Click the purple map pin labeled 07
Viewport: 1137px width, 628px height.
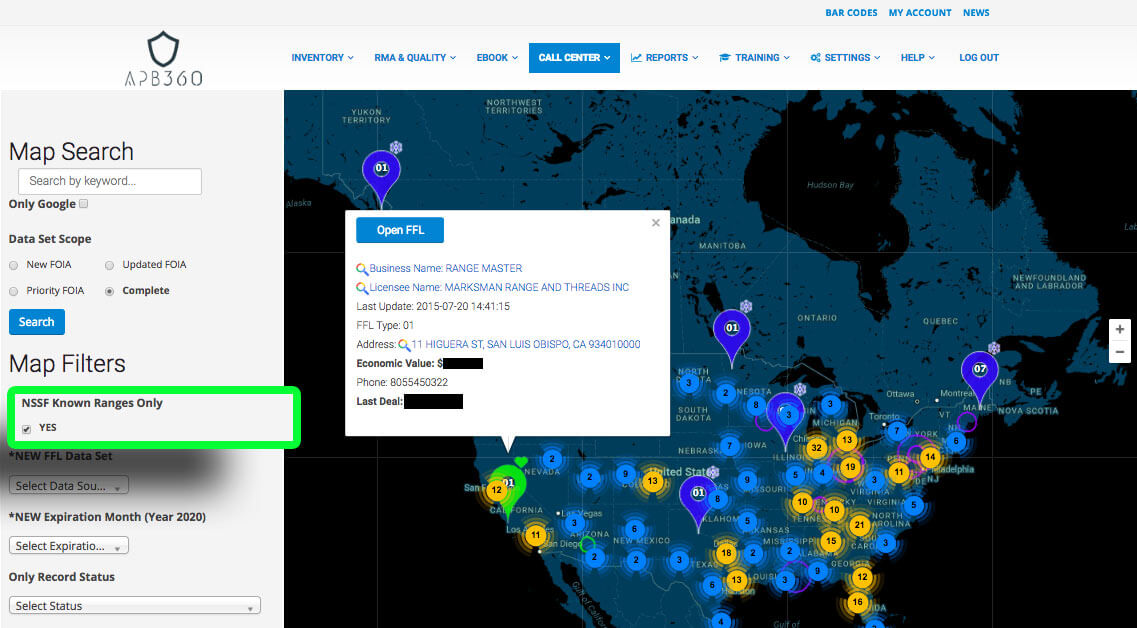979,371
